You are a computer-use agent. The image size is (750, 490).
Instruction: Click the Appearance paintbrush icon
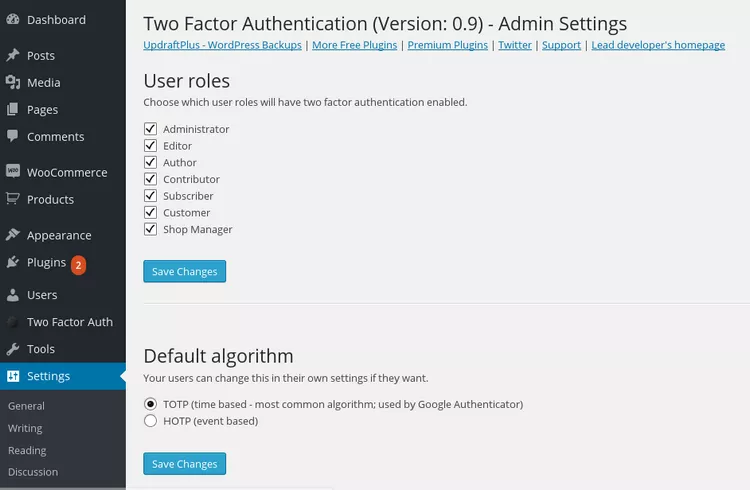[x=13, y=236]
